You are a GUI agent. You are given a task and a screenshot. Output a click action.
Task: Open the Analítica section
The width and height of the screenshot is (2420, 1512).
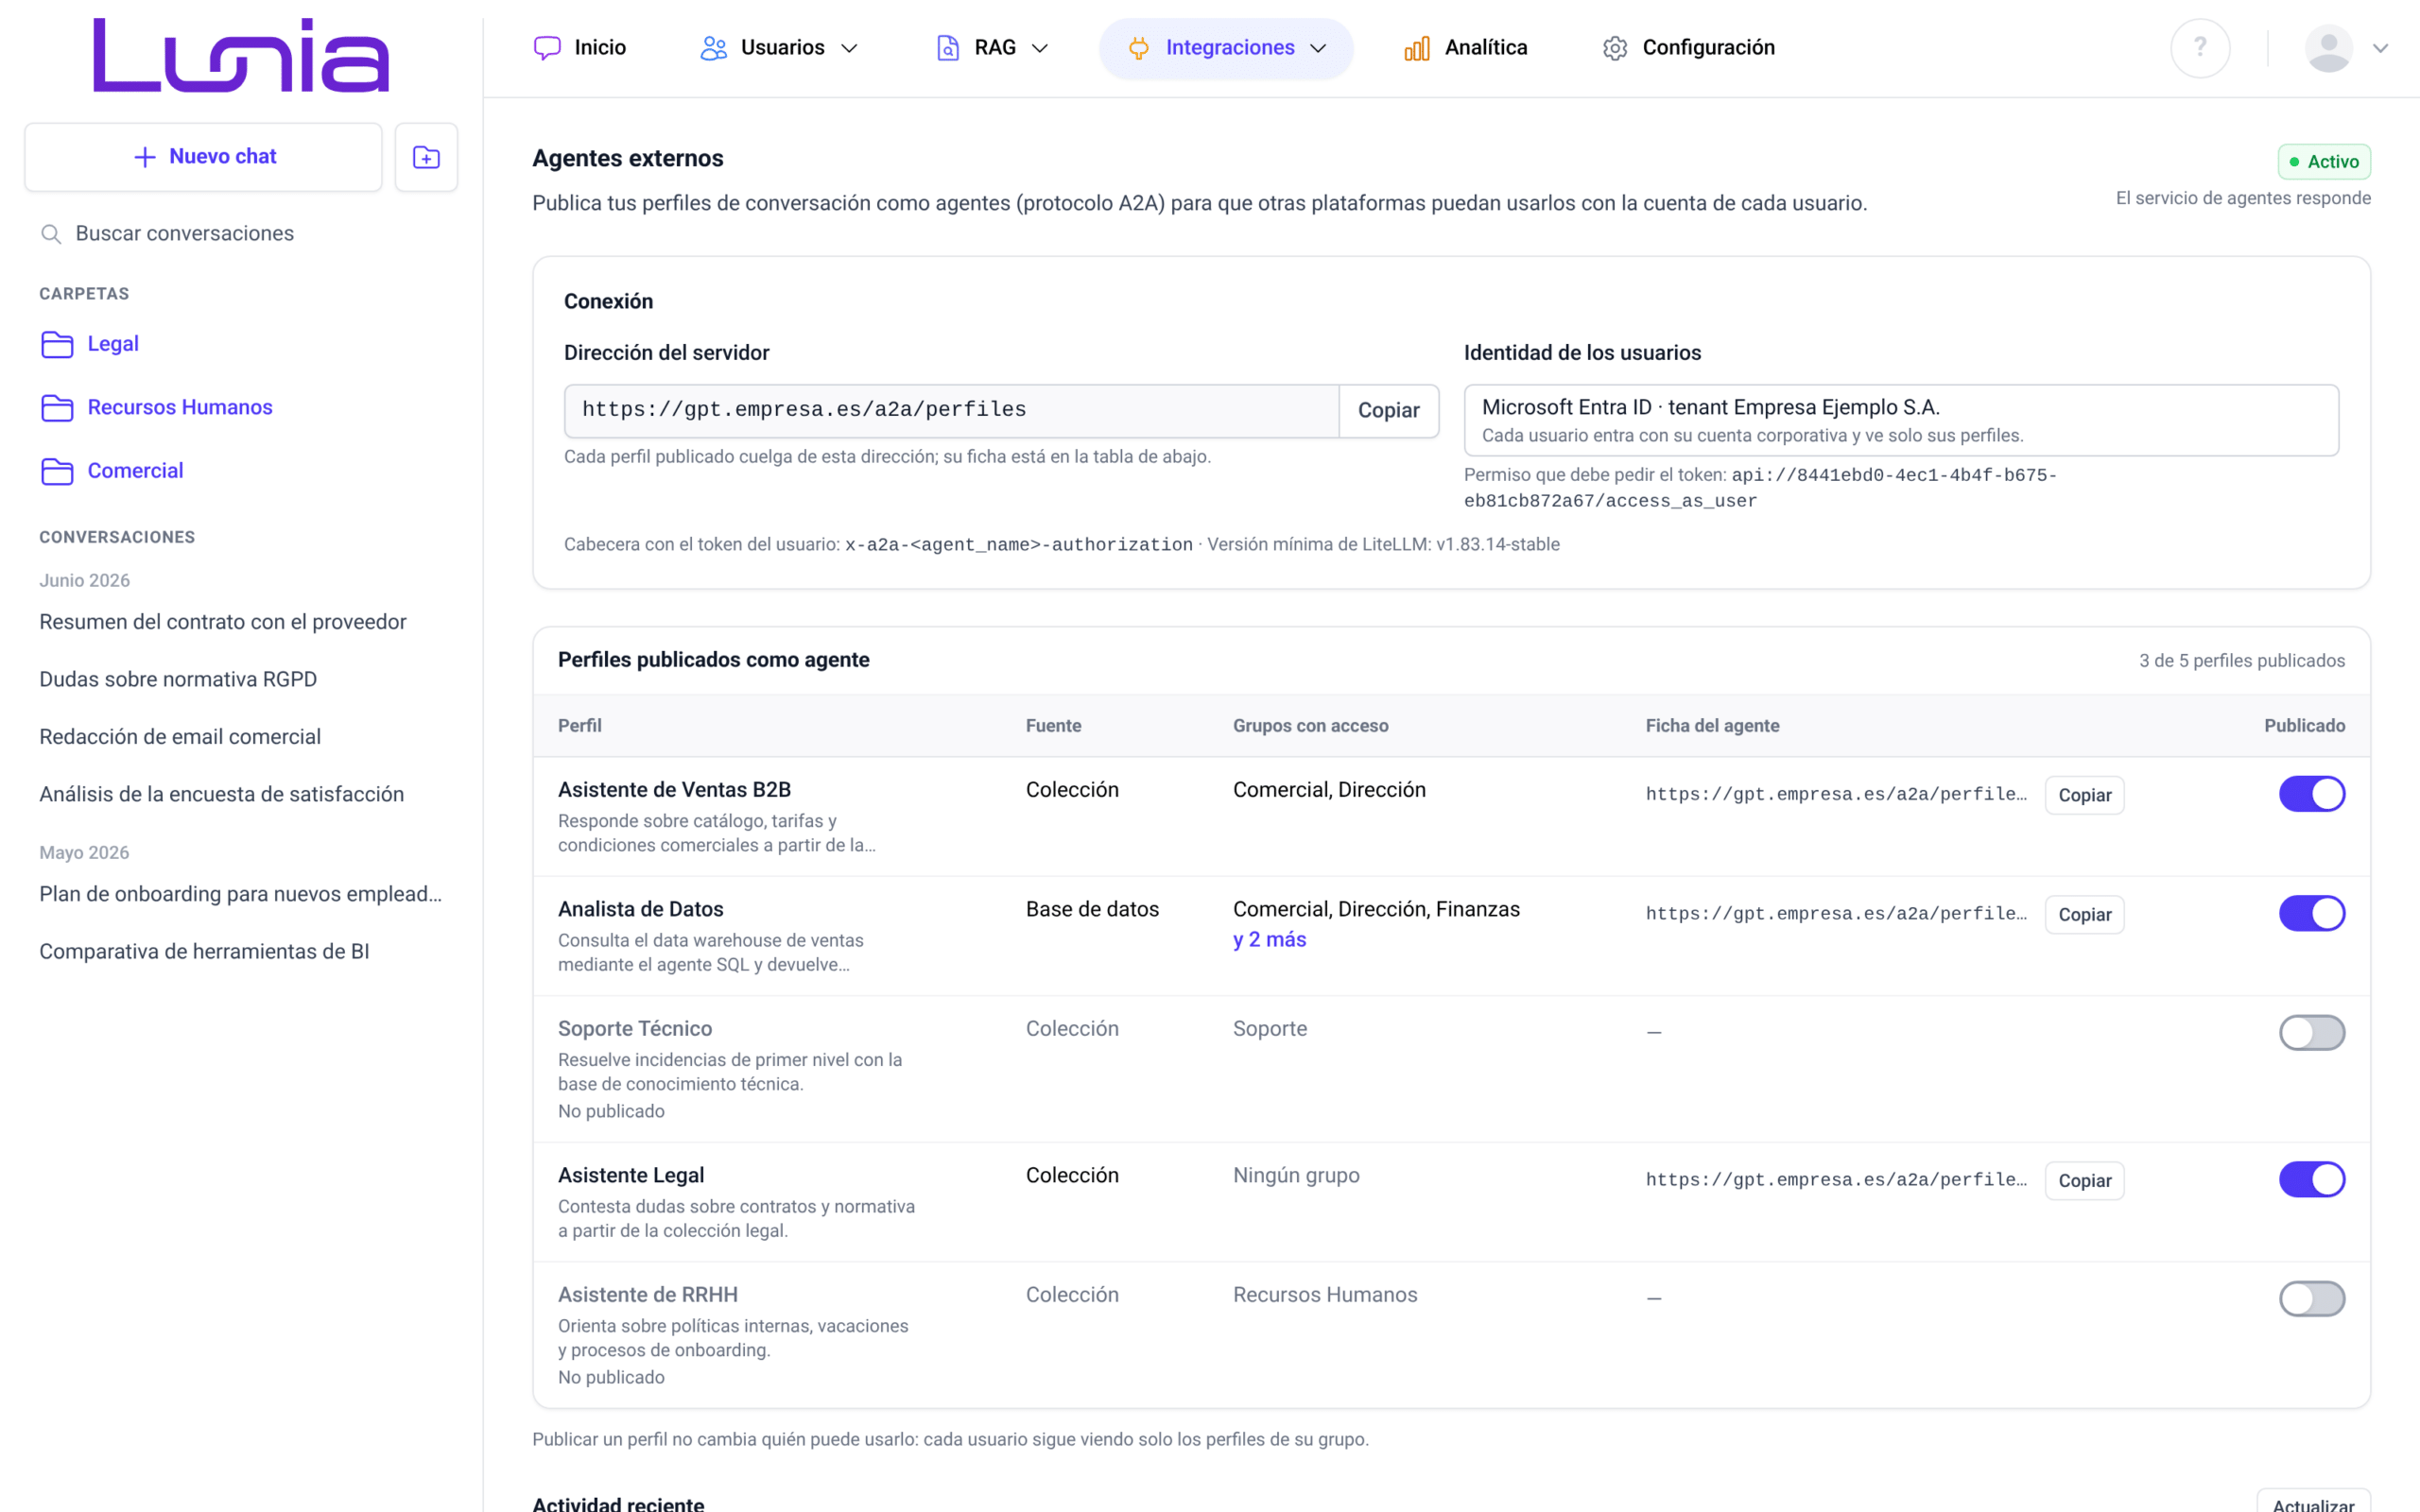[1465, 48]
